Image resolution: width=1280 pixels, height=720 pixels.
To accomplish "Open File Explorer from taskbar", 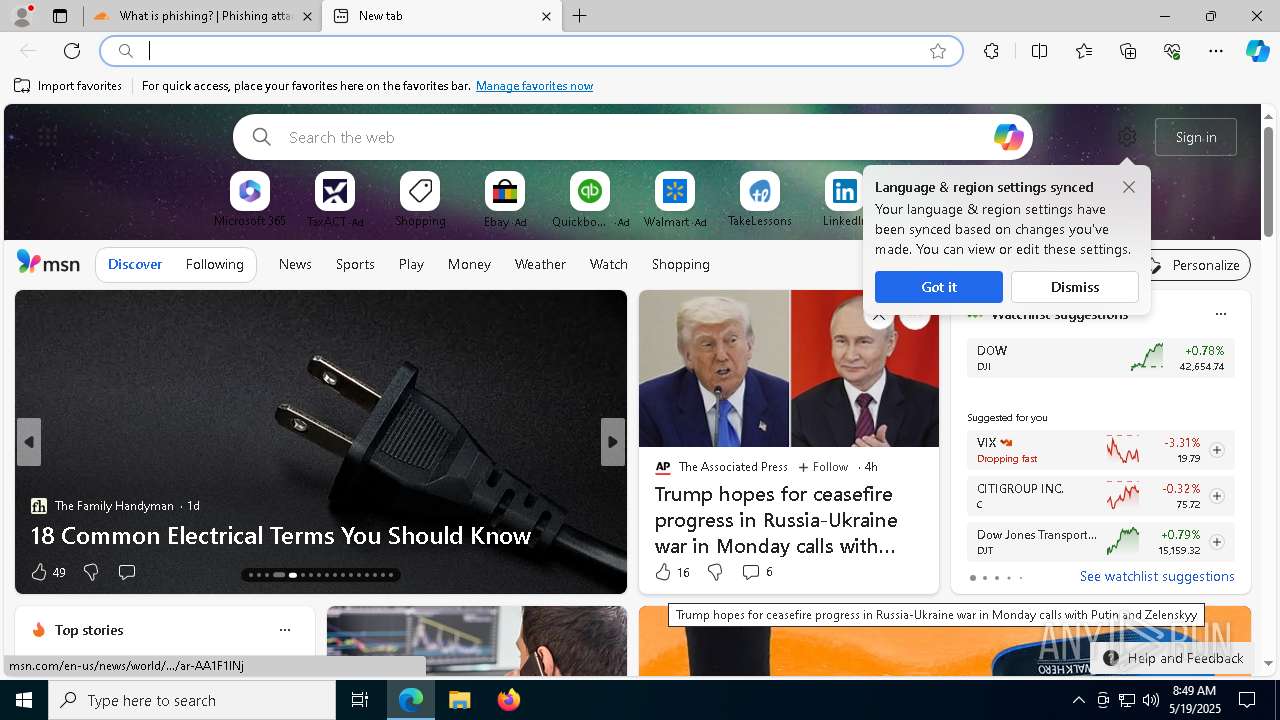I will 459,700.
